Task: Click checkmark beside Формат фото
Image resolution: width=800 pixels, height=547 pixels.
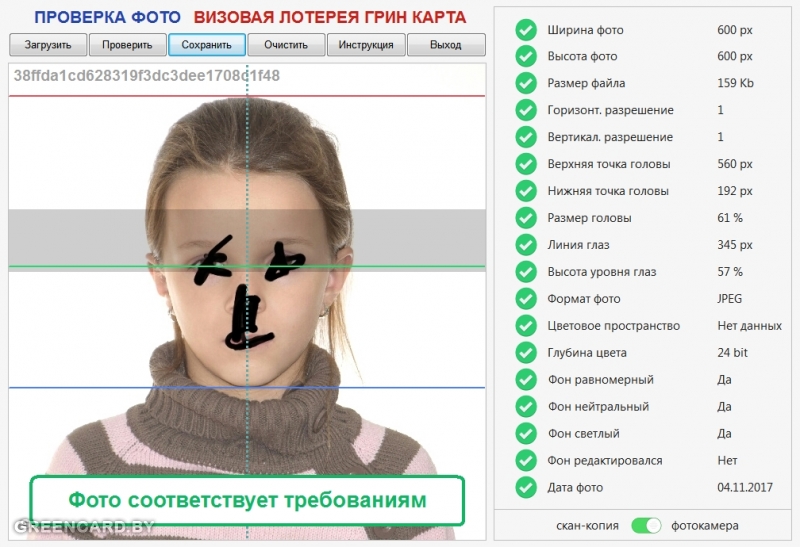Action: pyautogui.click(x=526, y=299)
